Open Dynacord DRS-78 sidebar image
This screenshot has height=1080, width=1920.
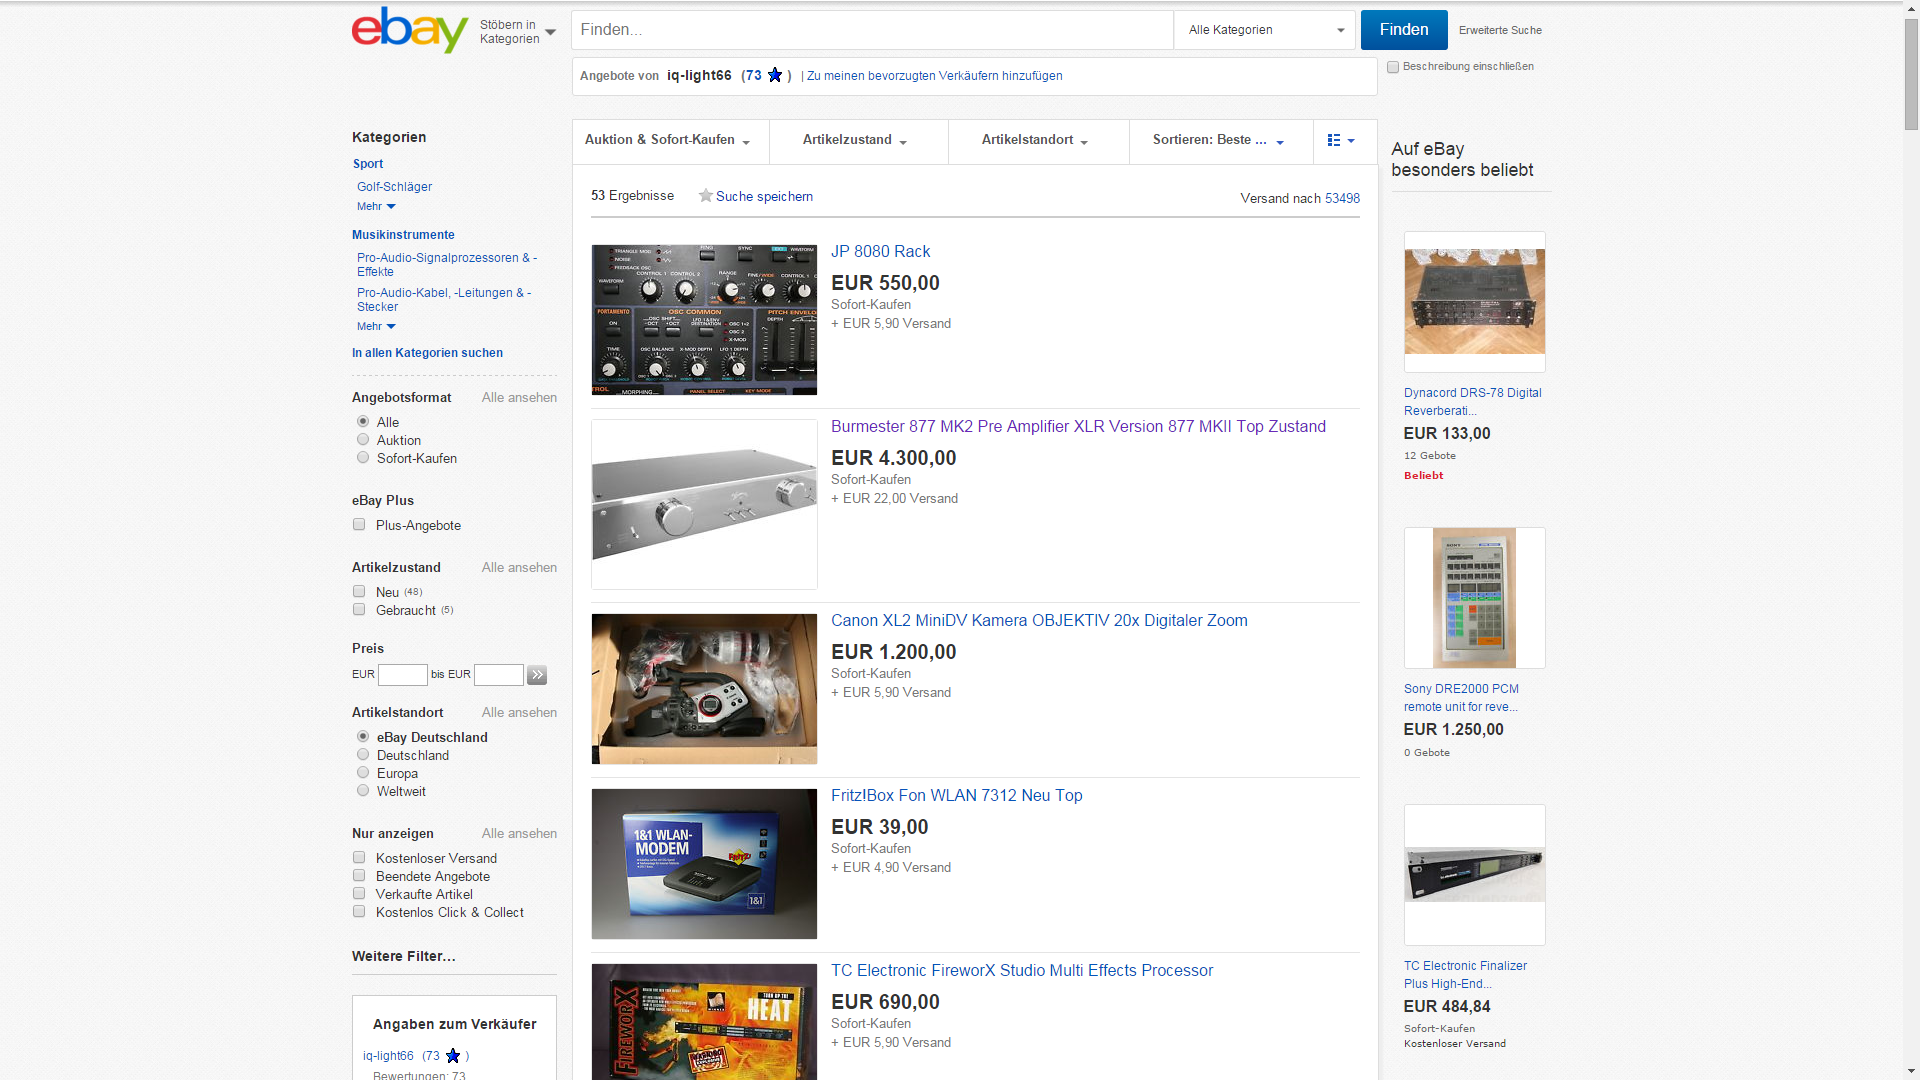click(1474, 302)
